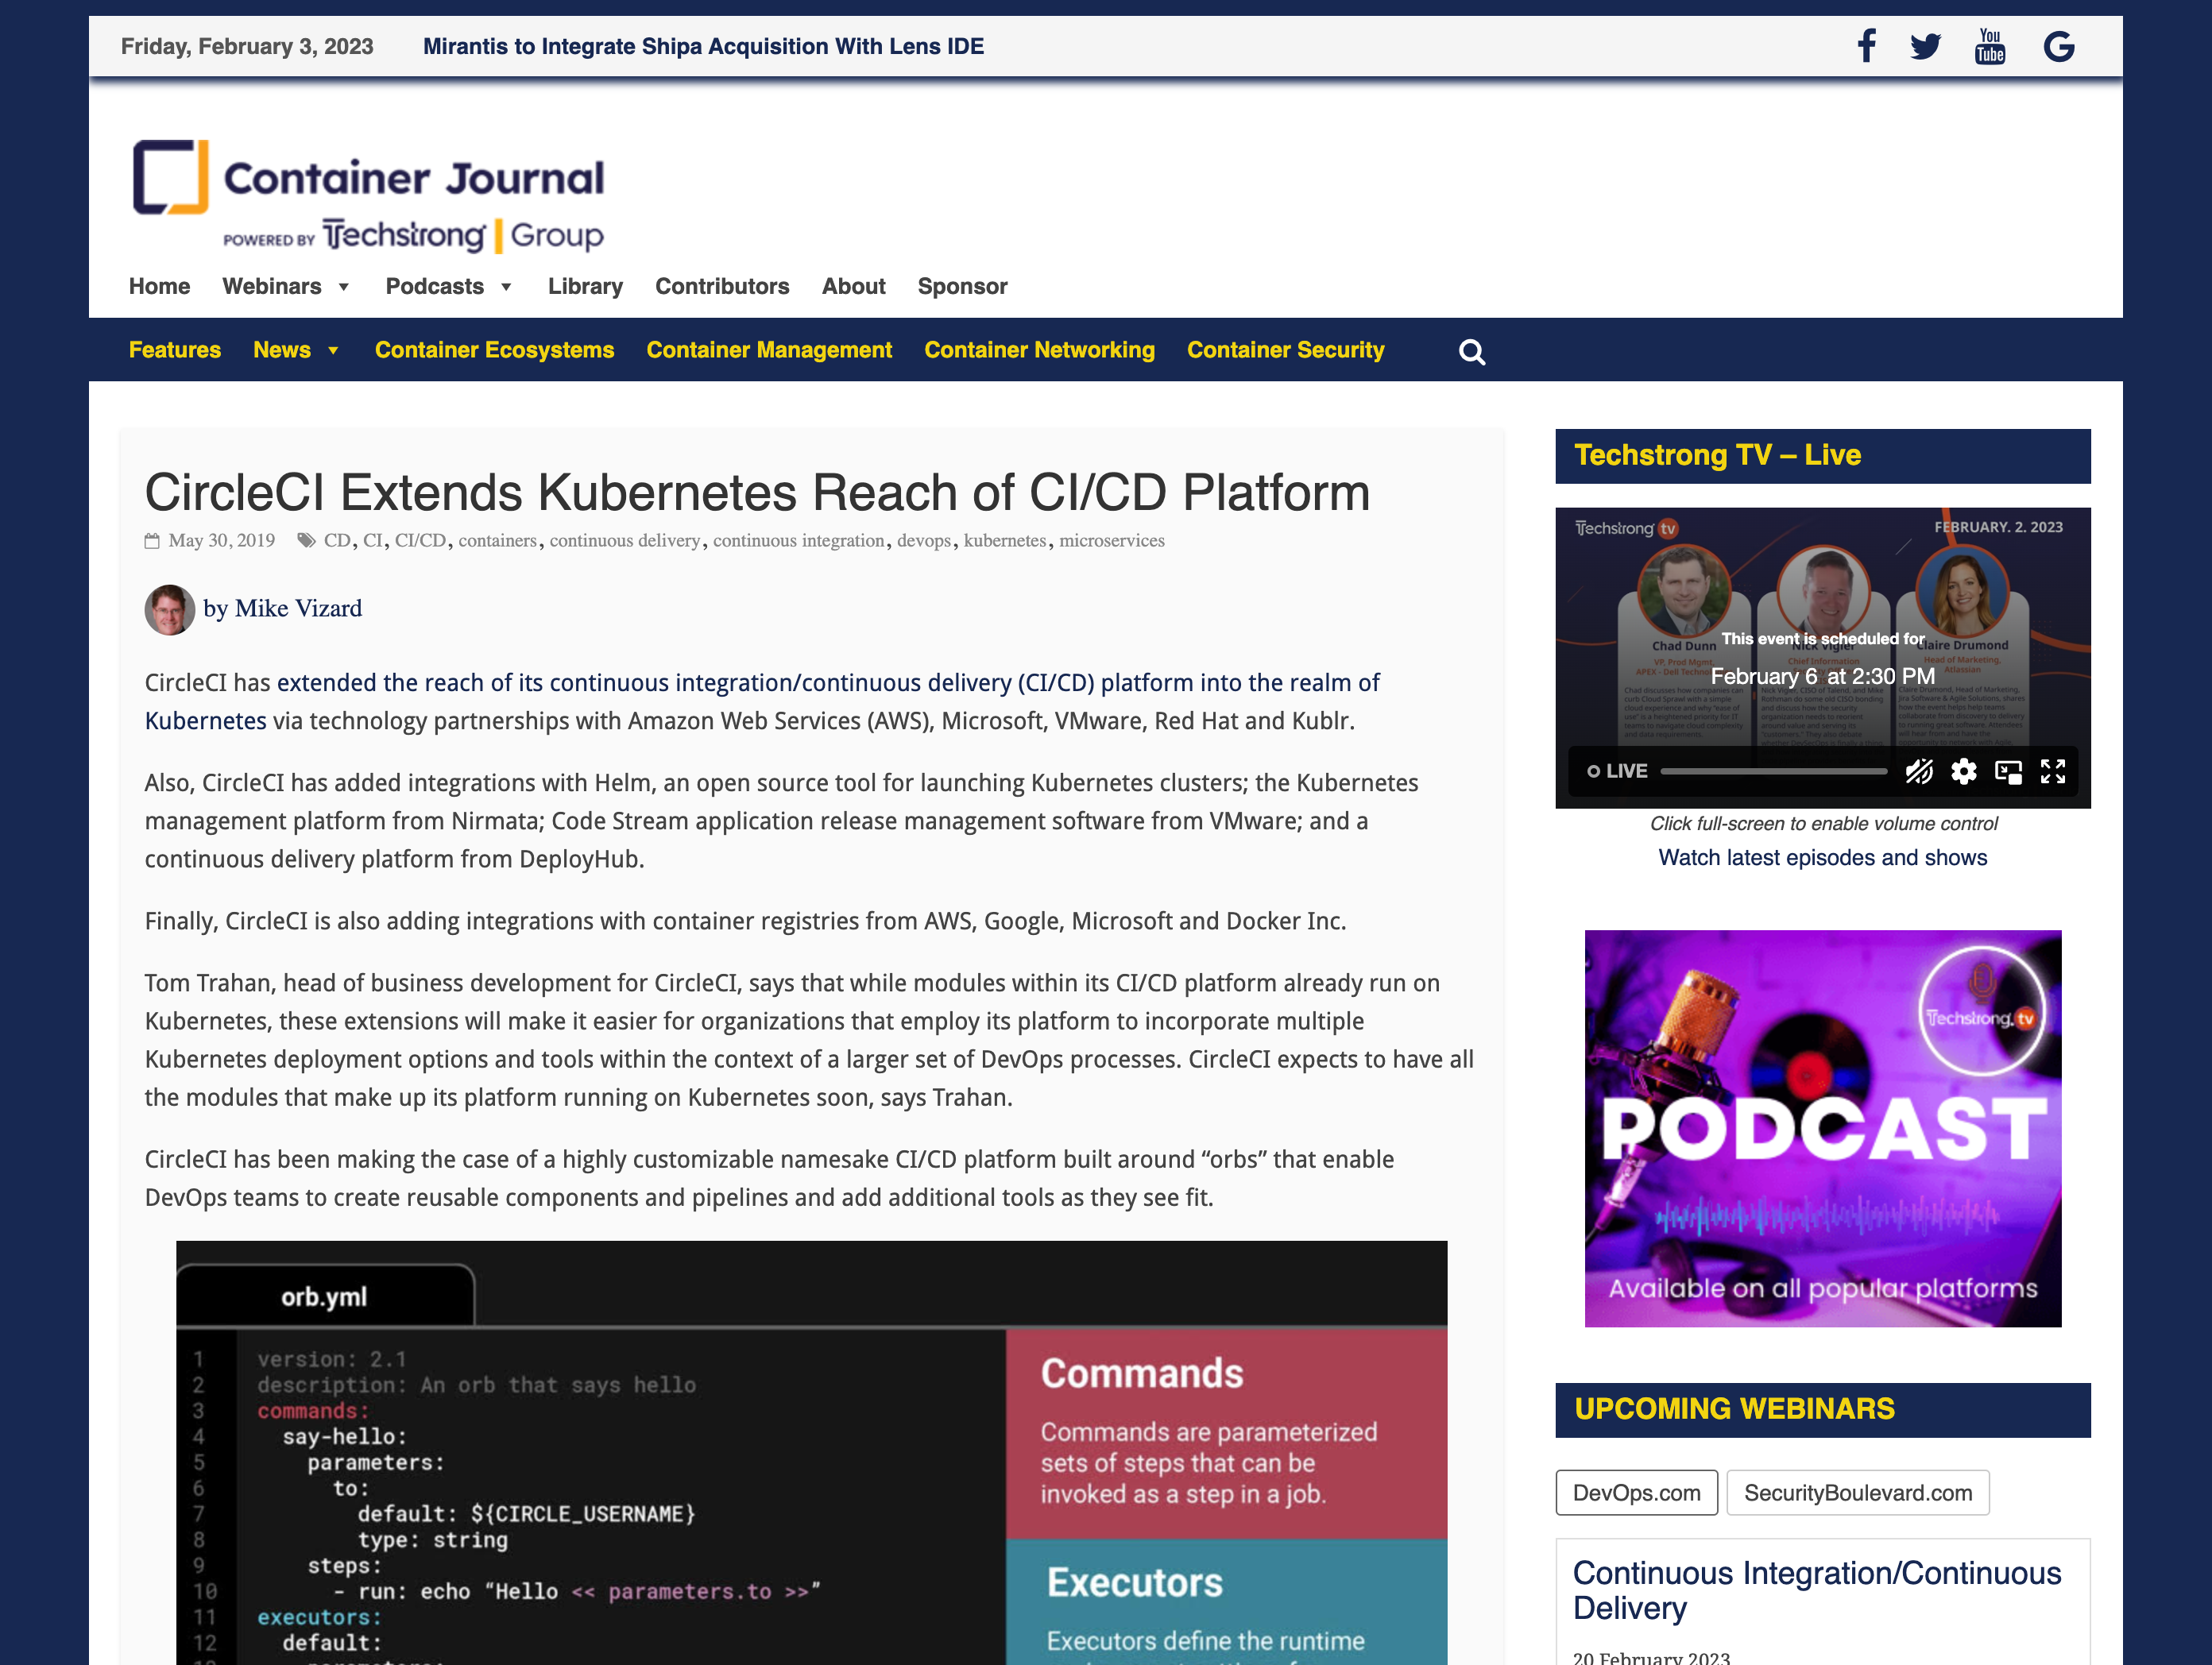2212x1665 pixels.
Task: Click the 'devops' tag link
Action: (924, 540)
